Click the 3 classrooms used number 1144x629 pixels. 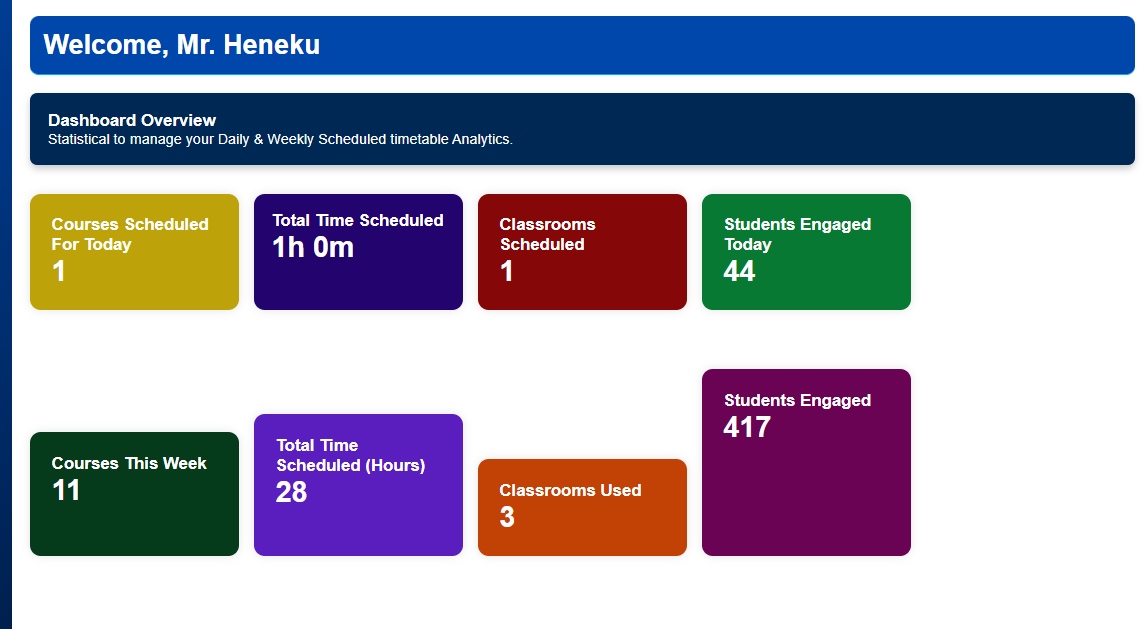point(507,517)
